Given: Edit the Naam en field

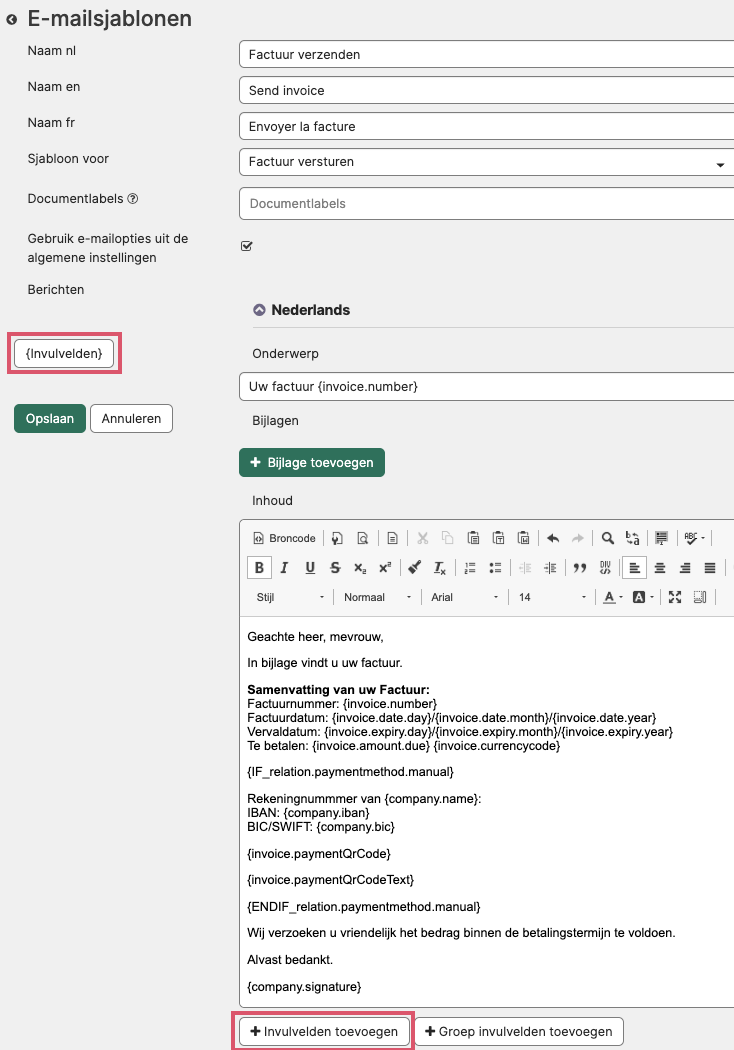Looking at the screenshot, I should point(486,90).
